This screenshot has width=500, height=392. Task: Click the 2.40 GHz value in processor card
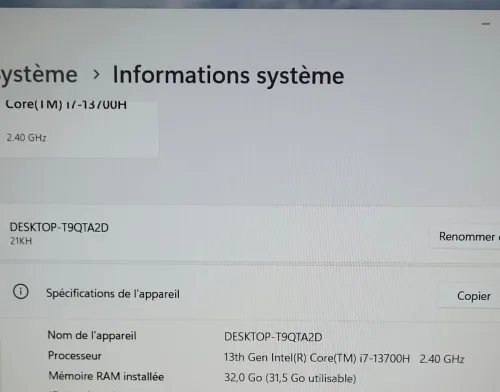[26, 138]
